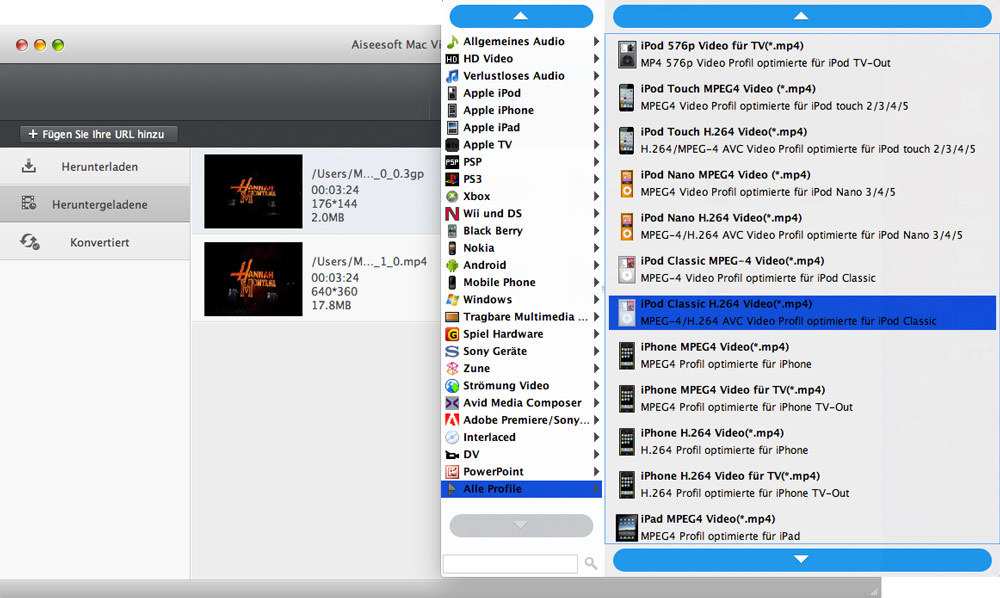Image resolution: width=1000 pixels, height=598 pixels.
Task: Choose iPhone MPEG4 Video für TV profile
Action: [802, 398]
